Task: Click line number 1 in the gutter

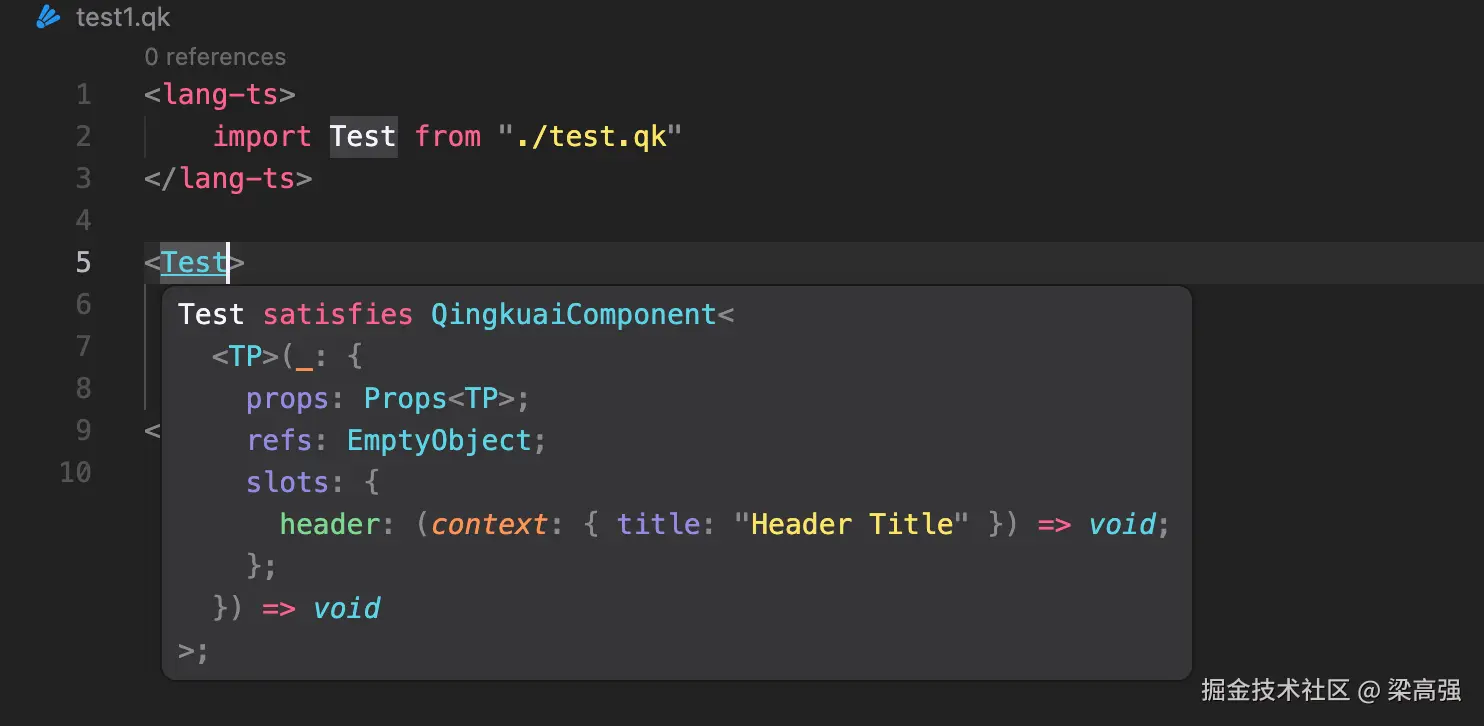Action: coord(83,95)
